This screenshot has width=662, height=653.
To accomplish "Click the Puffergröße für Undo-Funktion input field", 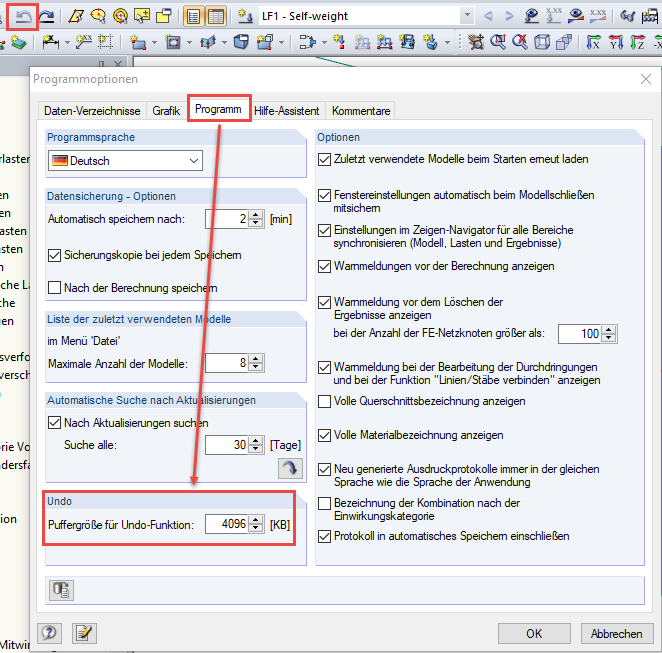I will click(x=227, y=524).
